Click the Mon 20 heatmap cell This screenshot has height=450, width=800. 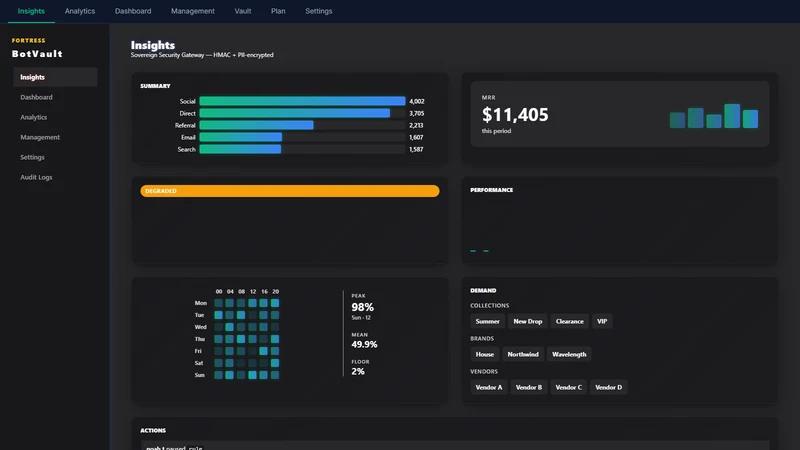point(275,303)
